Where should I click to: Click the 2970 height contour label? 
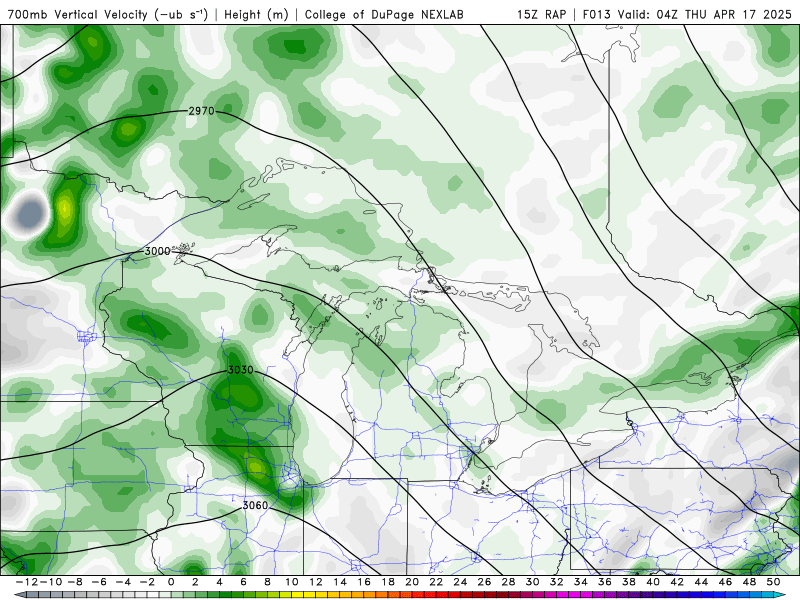point(202,111)
